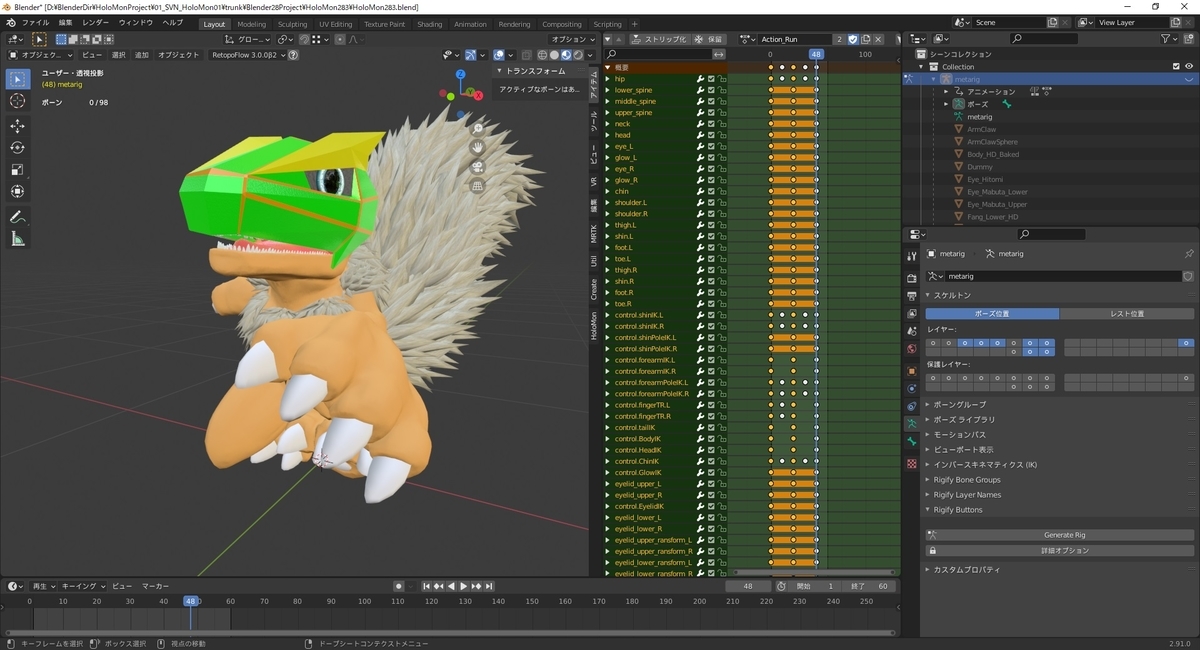Enable auto keying record button in timeline
Image resolution: width=1200 pixels, height=650 pixels.
398,586
